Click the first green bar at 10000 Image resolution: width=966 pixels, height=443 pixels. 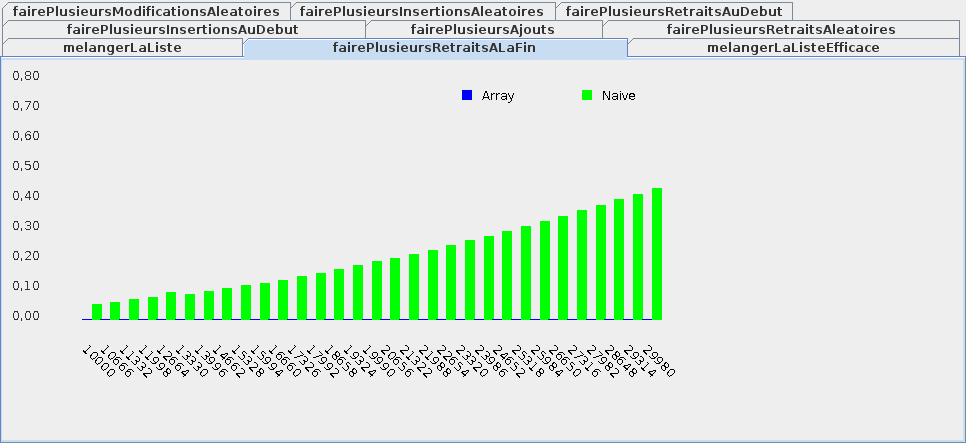pyautogui.click(x=97, y=312)
